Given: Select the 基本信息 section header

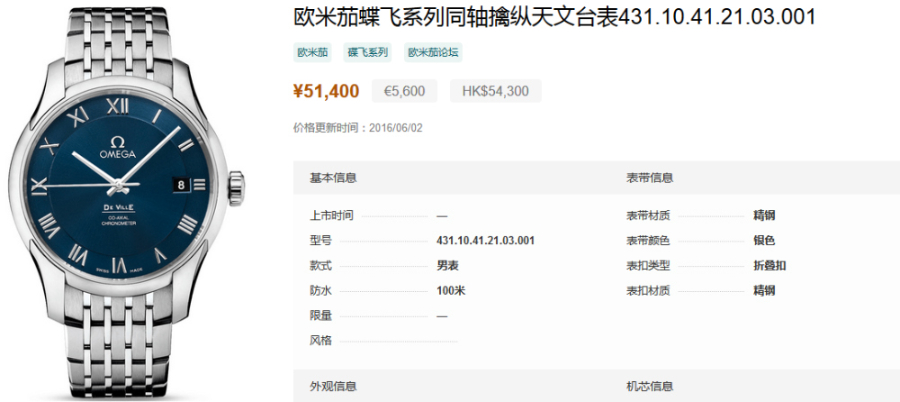Looking at the screenshot, I should [333, 178].
